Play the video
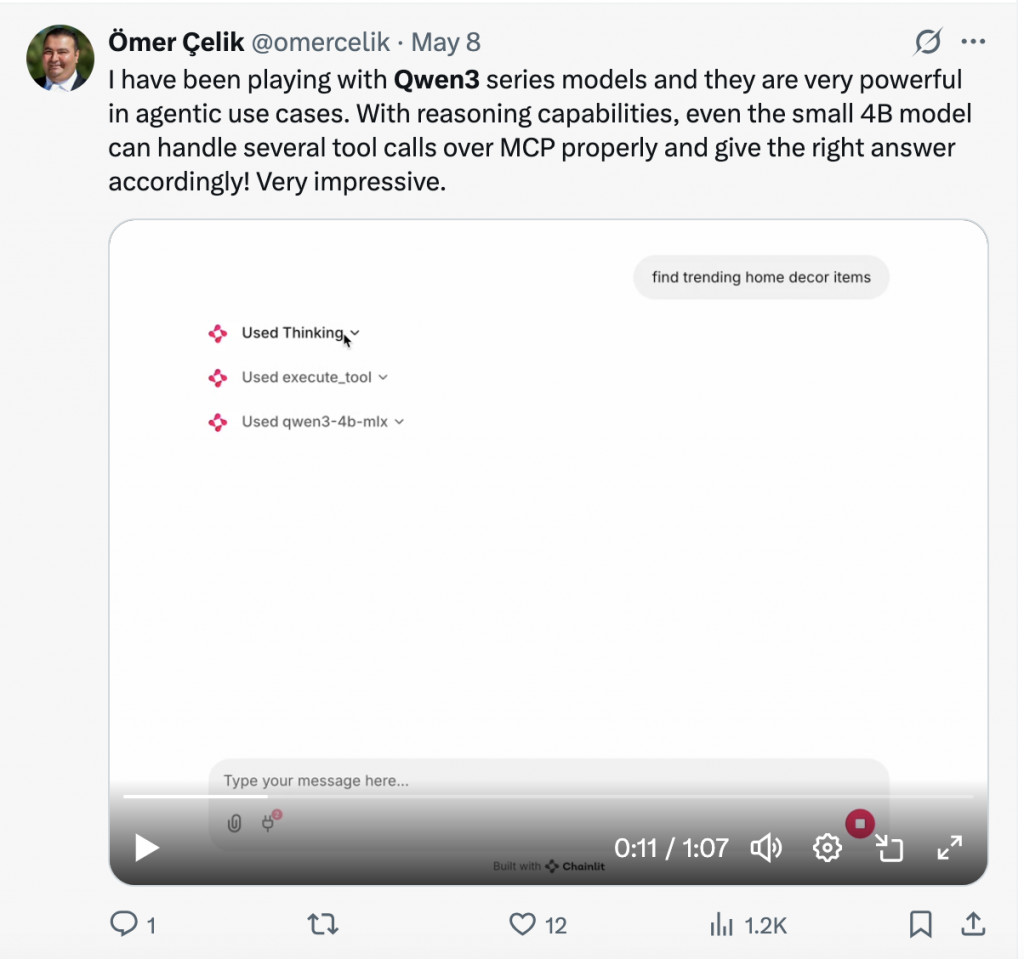The image size is (1024, 959). (x=147, y=848)
